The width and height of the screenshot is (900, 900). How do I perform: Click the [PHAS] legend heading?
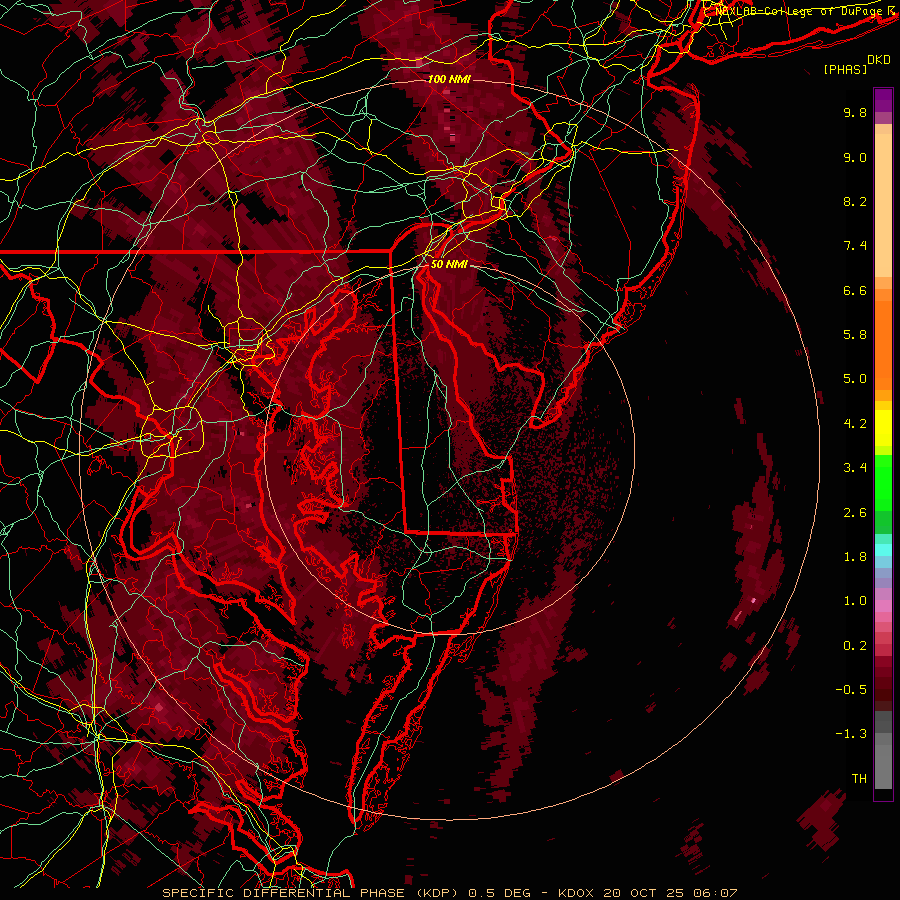tap(845, 70)
